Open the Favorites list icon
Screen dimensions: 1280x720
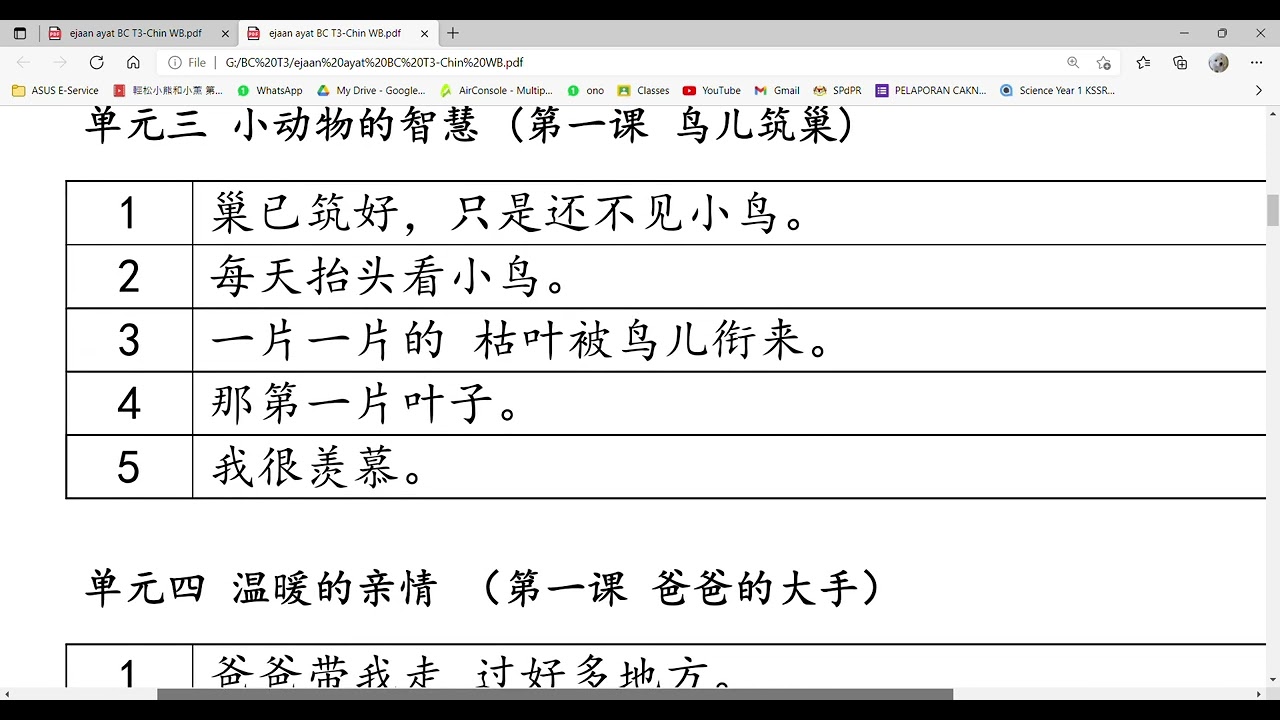click(1143, 62)
